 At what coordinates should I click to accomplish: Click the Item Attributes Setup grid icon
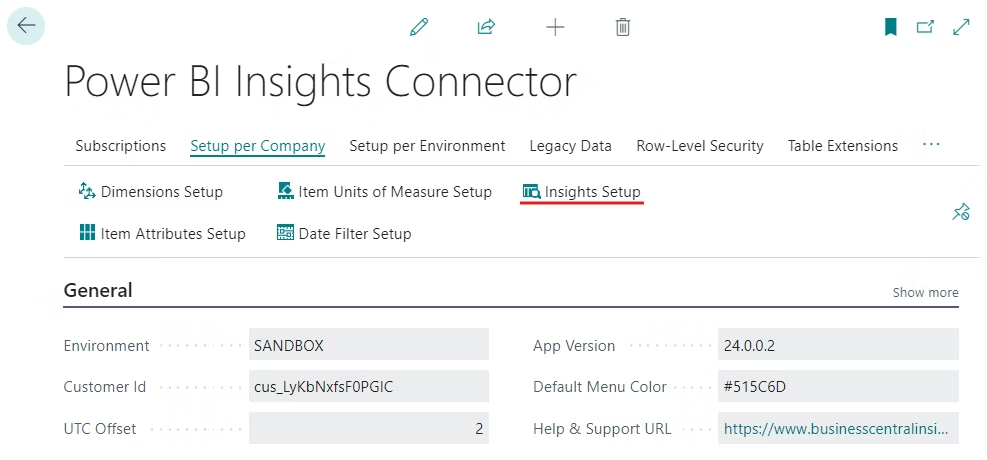(x=87, y=233)
